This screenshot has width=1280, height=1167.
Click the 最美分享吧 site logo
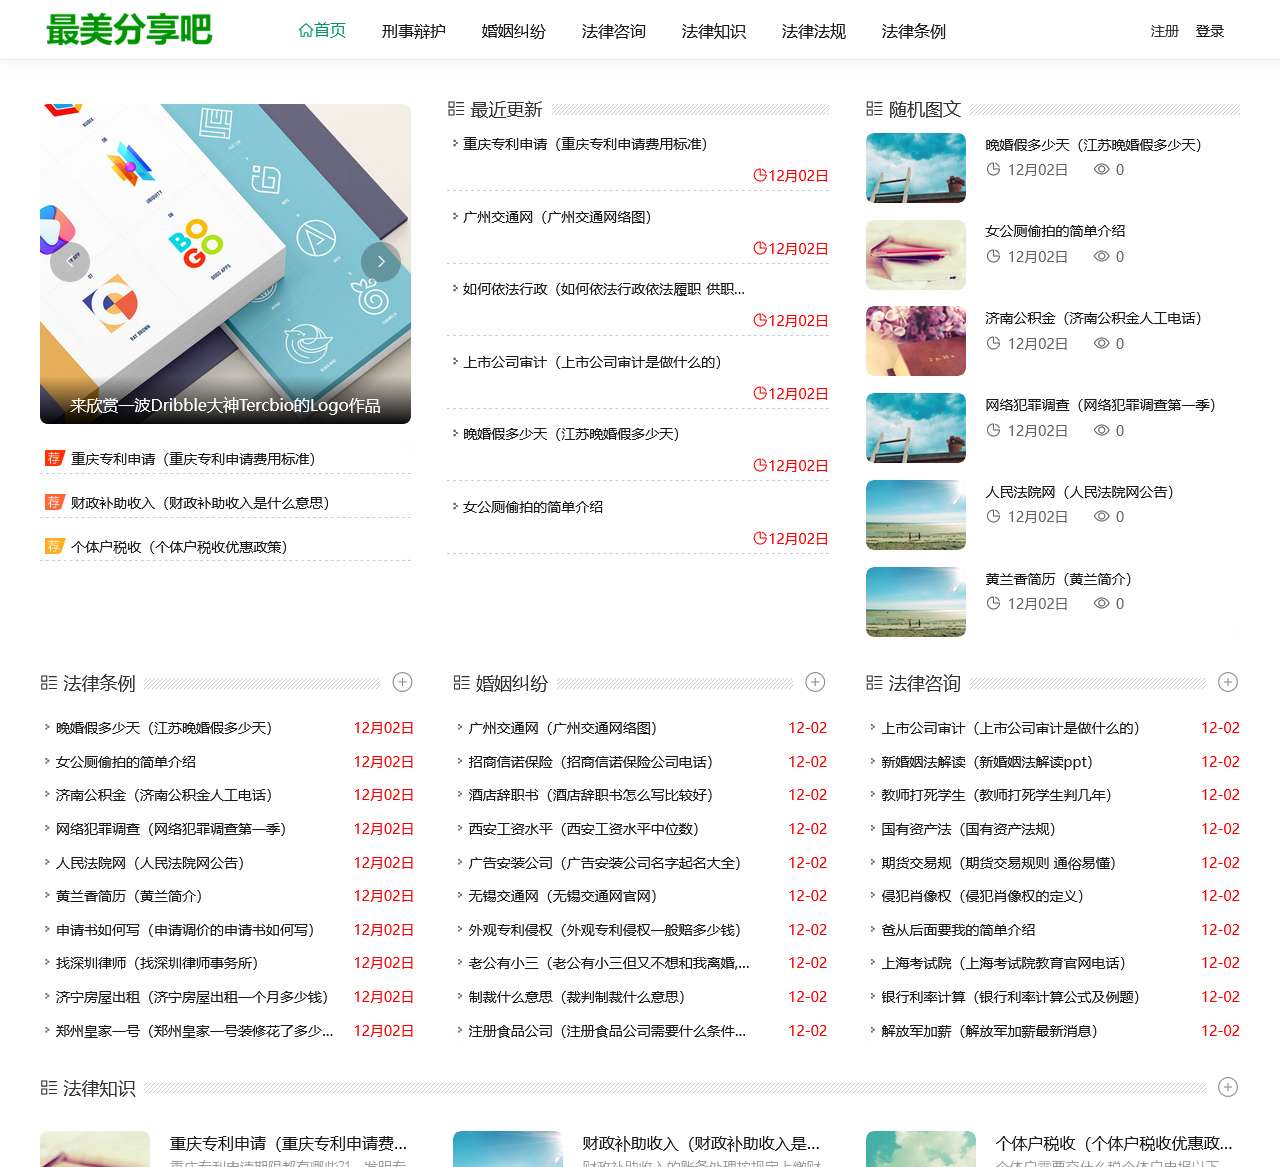tap(130, 29)
